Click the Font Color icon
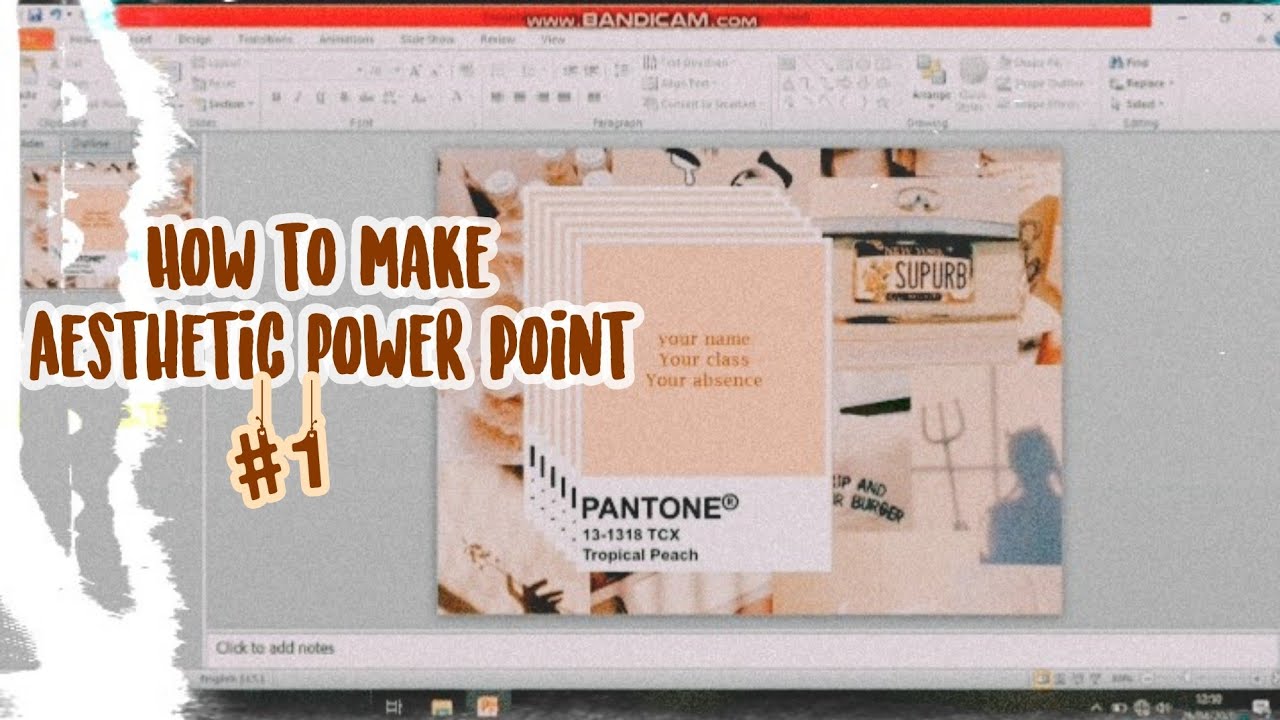The image size is (1280, 720). [x=457, y=97]
